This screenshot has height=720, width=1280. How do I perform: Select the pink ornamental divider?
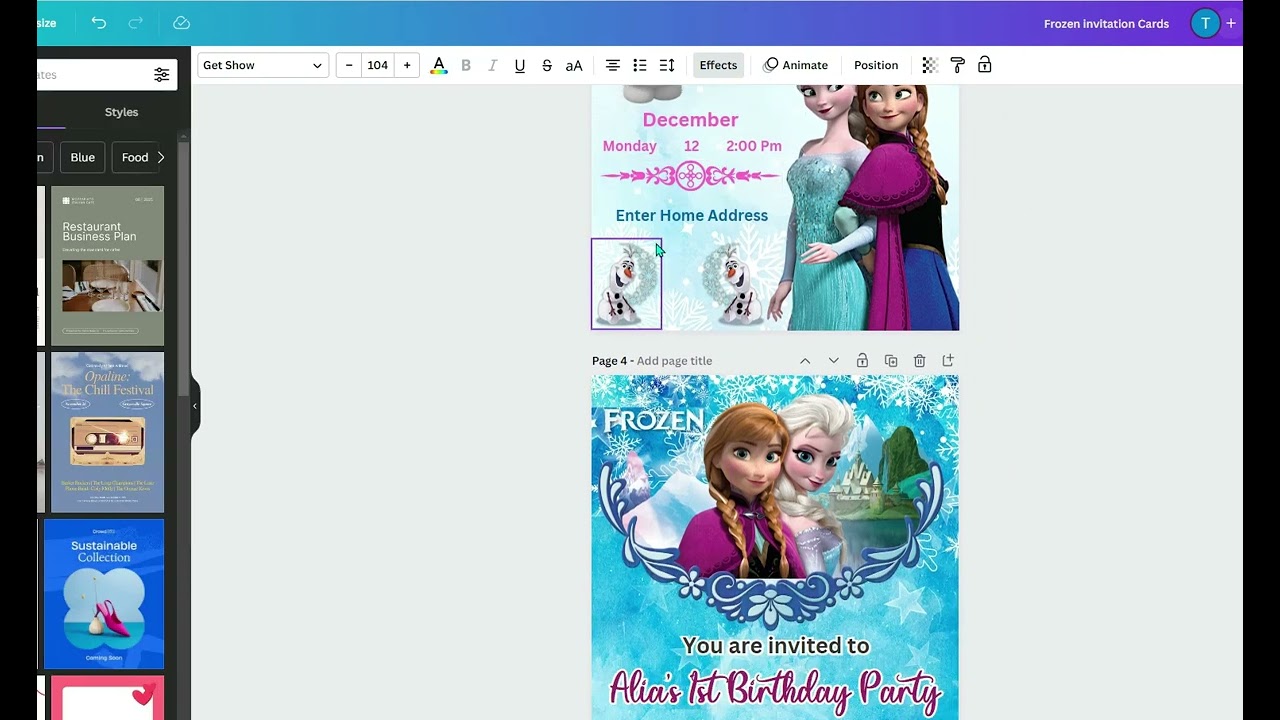pos(690,177)
